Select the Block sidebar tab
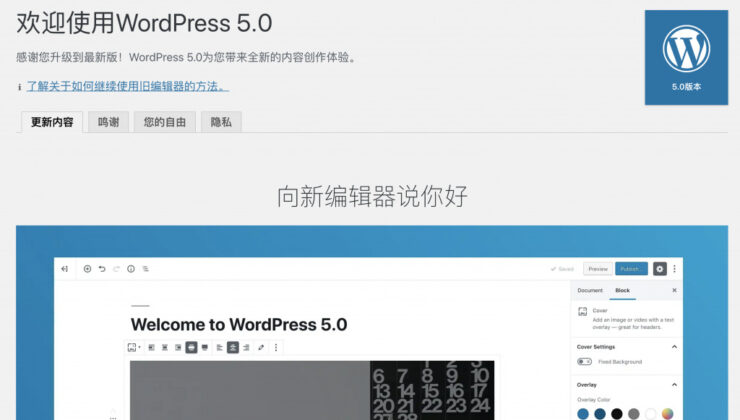The width and height of the screenshot is (740, 420). pos(622,291)
